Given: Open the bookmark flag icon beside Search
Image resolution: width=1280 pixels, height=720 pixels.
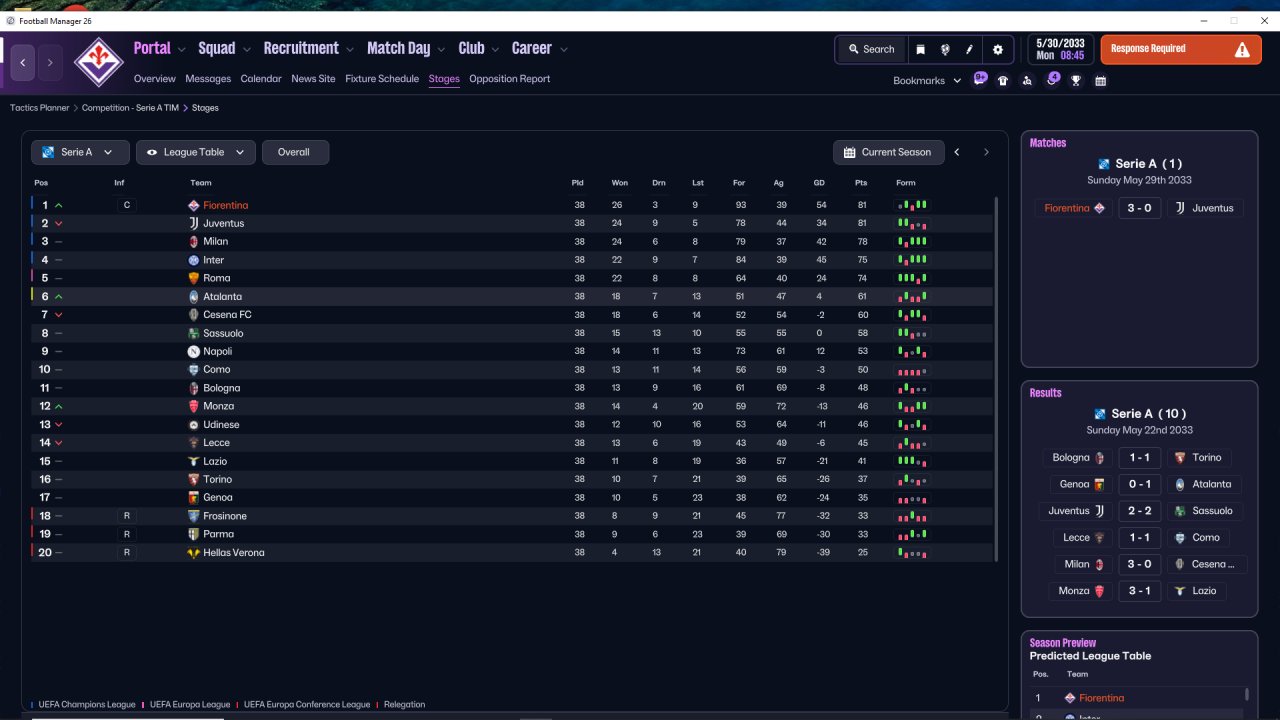Looking at the screenshot, I should pos(920,49).
